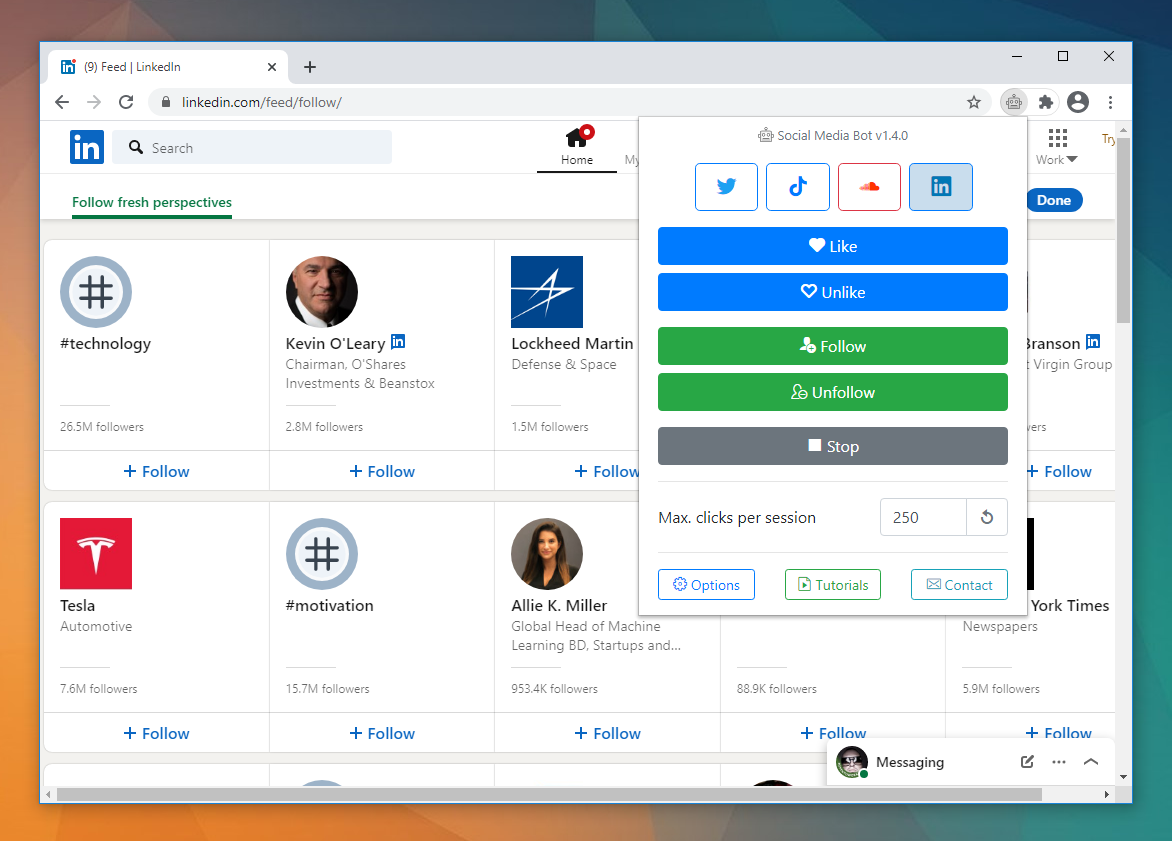Follow Lockheed Martin

(x=606, y=472)
